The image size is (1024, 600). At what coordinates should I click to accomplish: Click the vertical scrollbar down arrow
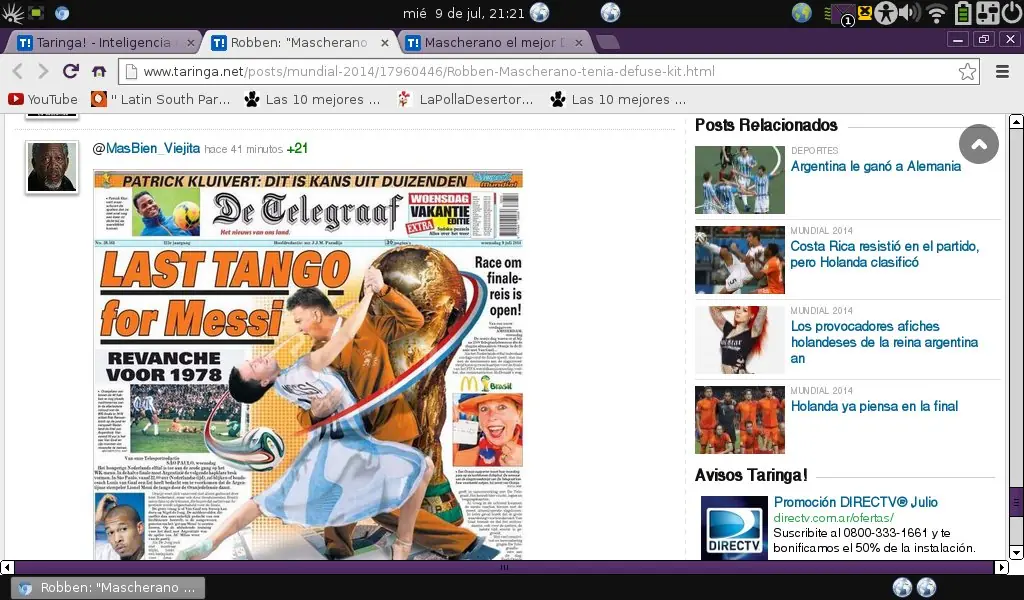[1016, 552]
